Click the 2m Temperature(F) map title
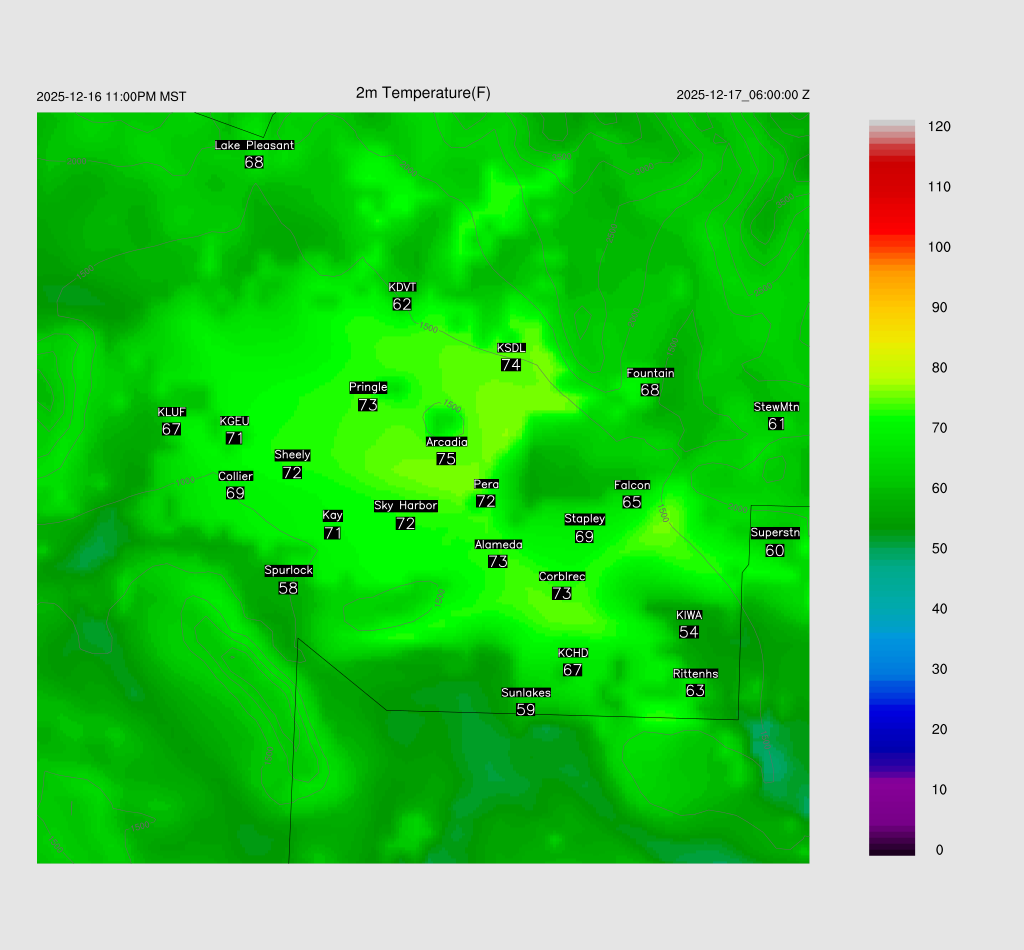1024x950 pixels. [423, 93]
